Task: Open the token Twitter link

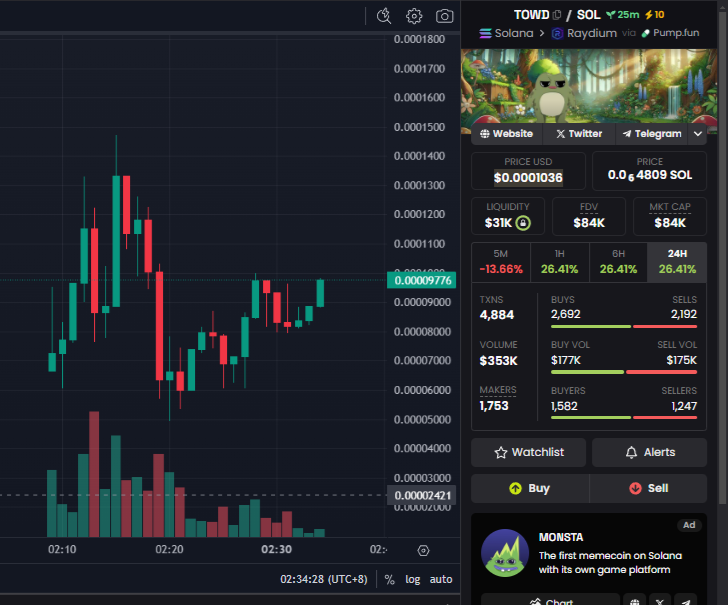Action: [x=579, y=134]
